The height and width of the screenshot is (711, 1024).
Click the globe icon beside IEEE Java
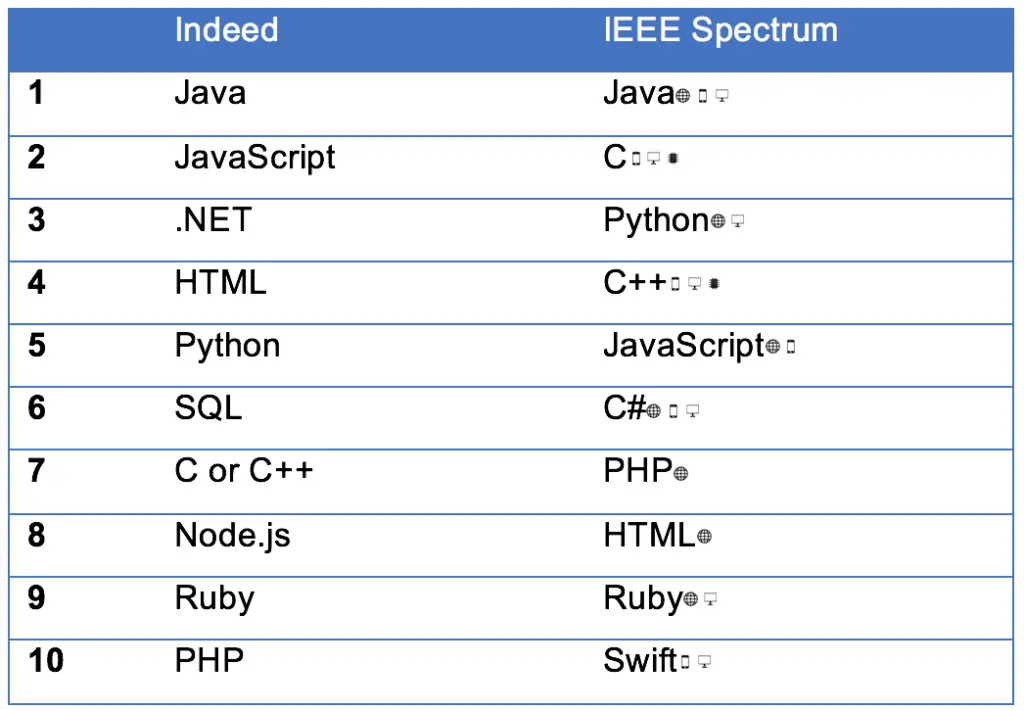683,96
